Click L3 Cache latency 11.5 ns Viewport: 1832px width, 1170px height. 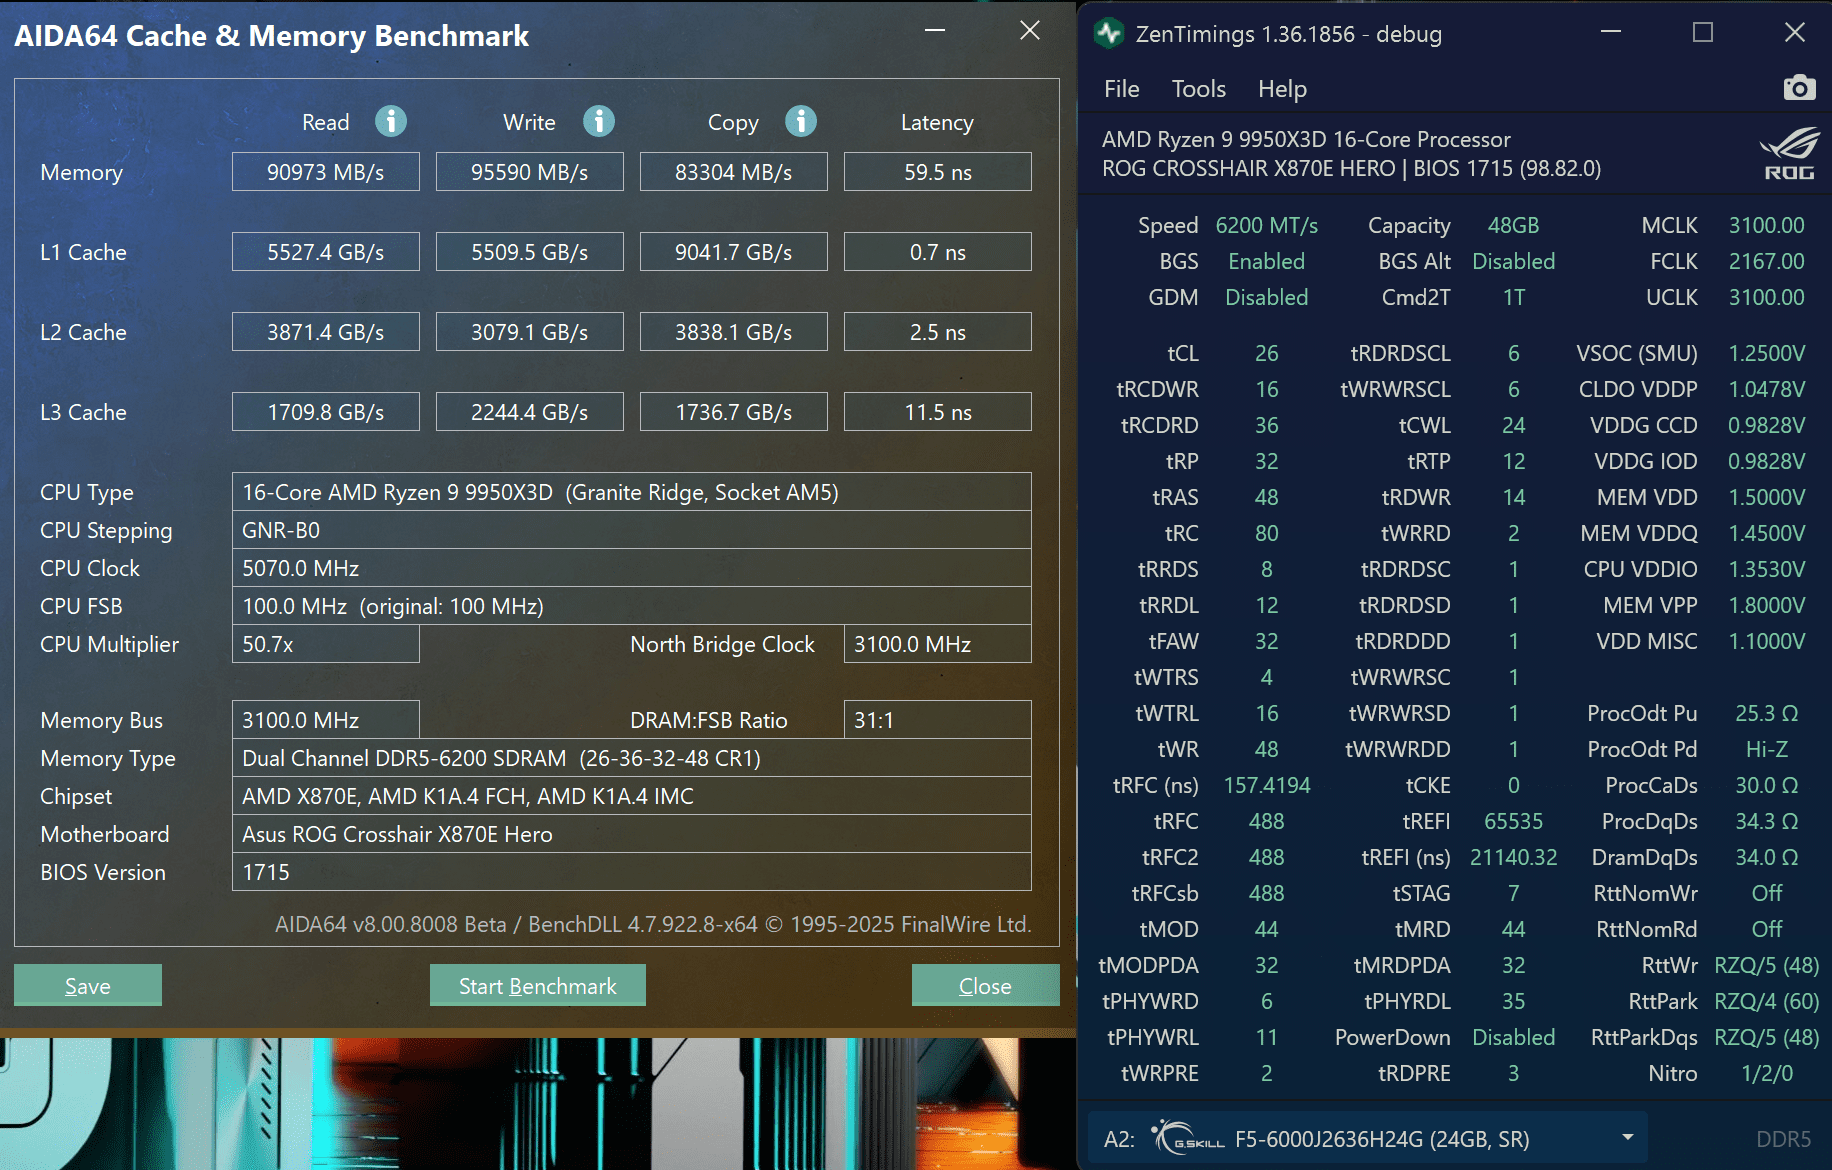coord(938,411)
